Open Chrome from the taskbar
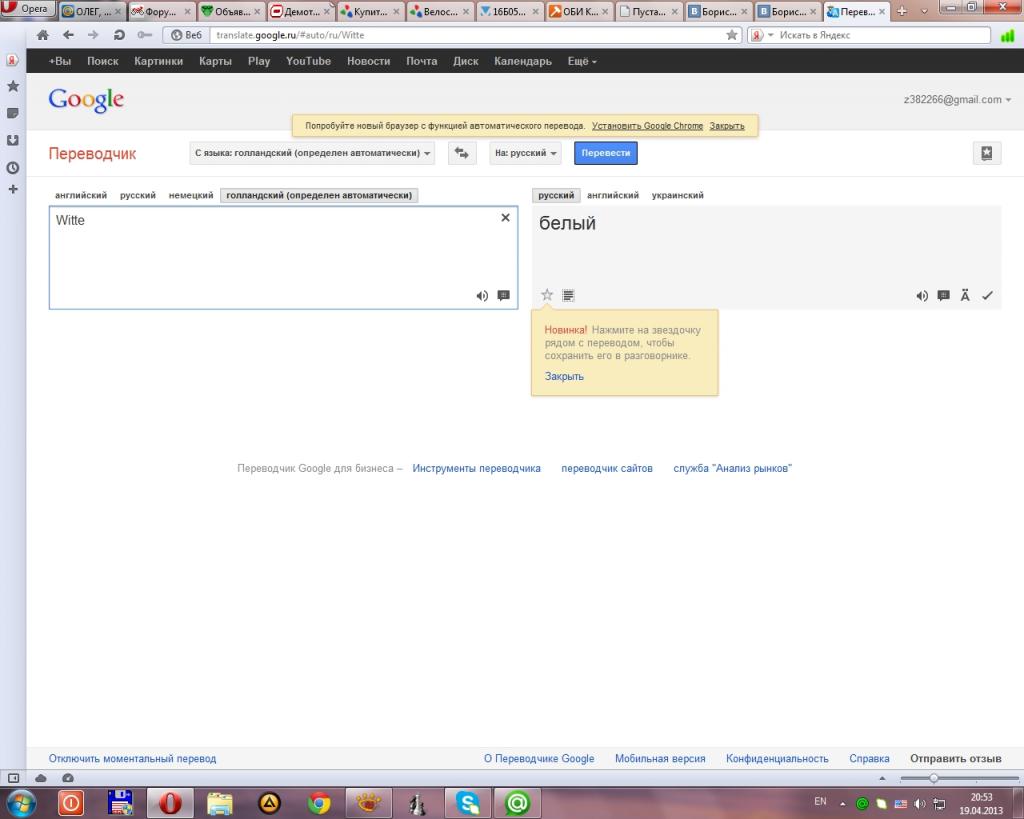Image resolution: width=1024 pixels, height=819 pixels. tap(319, 803)
